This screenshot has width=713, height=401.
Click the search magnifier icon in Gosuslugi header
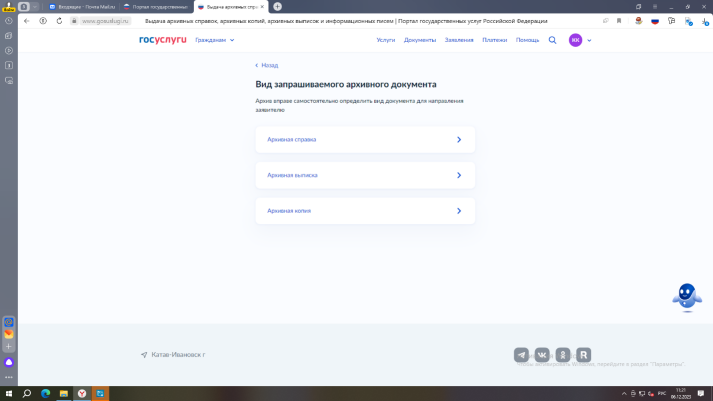pyautogui.click(x=552, y=40)
